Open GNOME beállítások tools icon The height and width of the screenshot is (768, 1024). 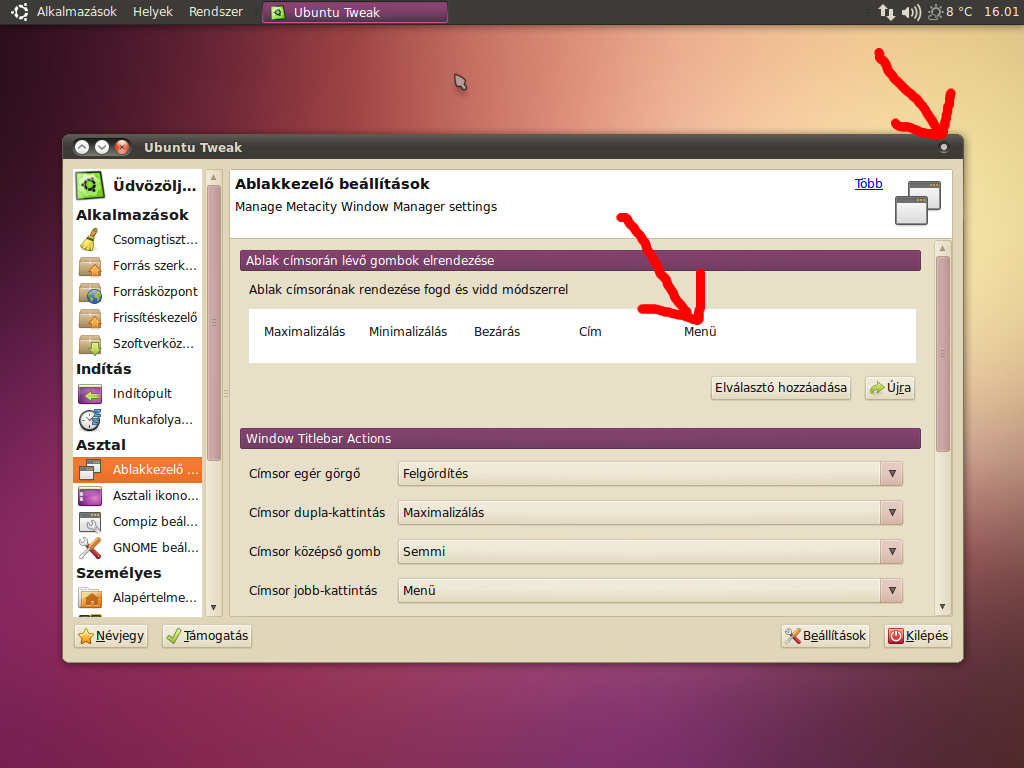[x=90, y=548]
